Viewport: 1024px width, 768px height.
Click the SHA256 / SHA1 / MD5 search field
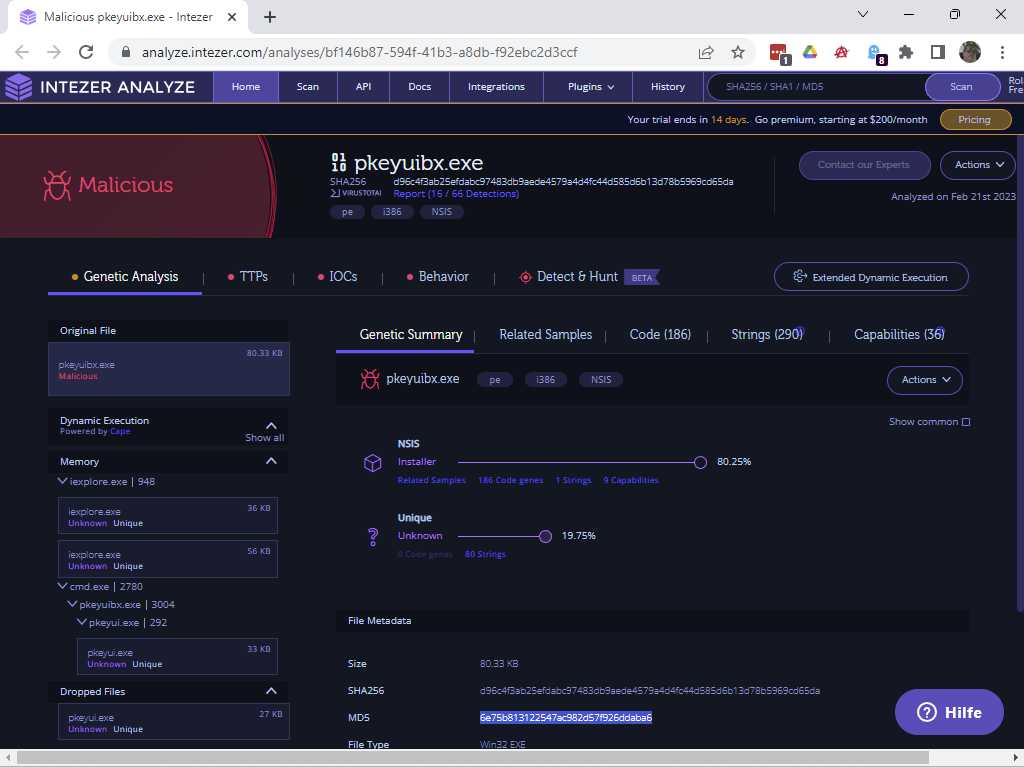point(815,87)
